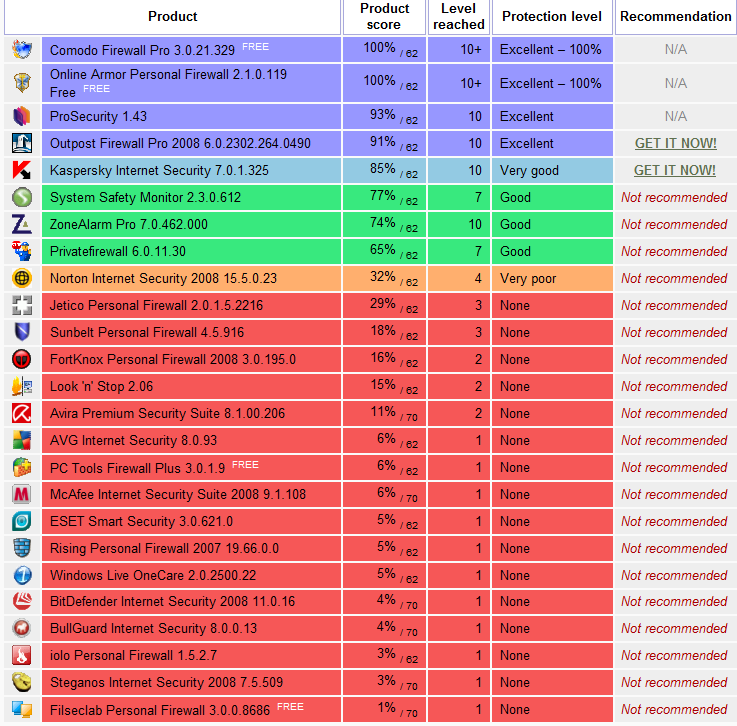Click the iolo Personal Firewall icon
The width and height of the screenshot is (737, 726).
pos(22,656)
